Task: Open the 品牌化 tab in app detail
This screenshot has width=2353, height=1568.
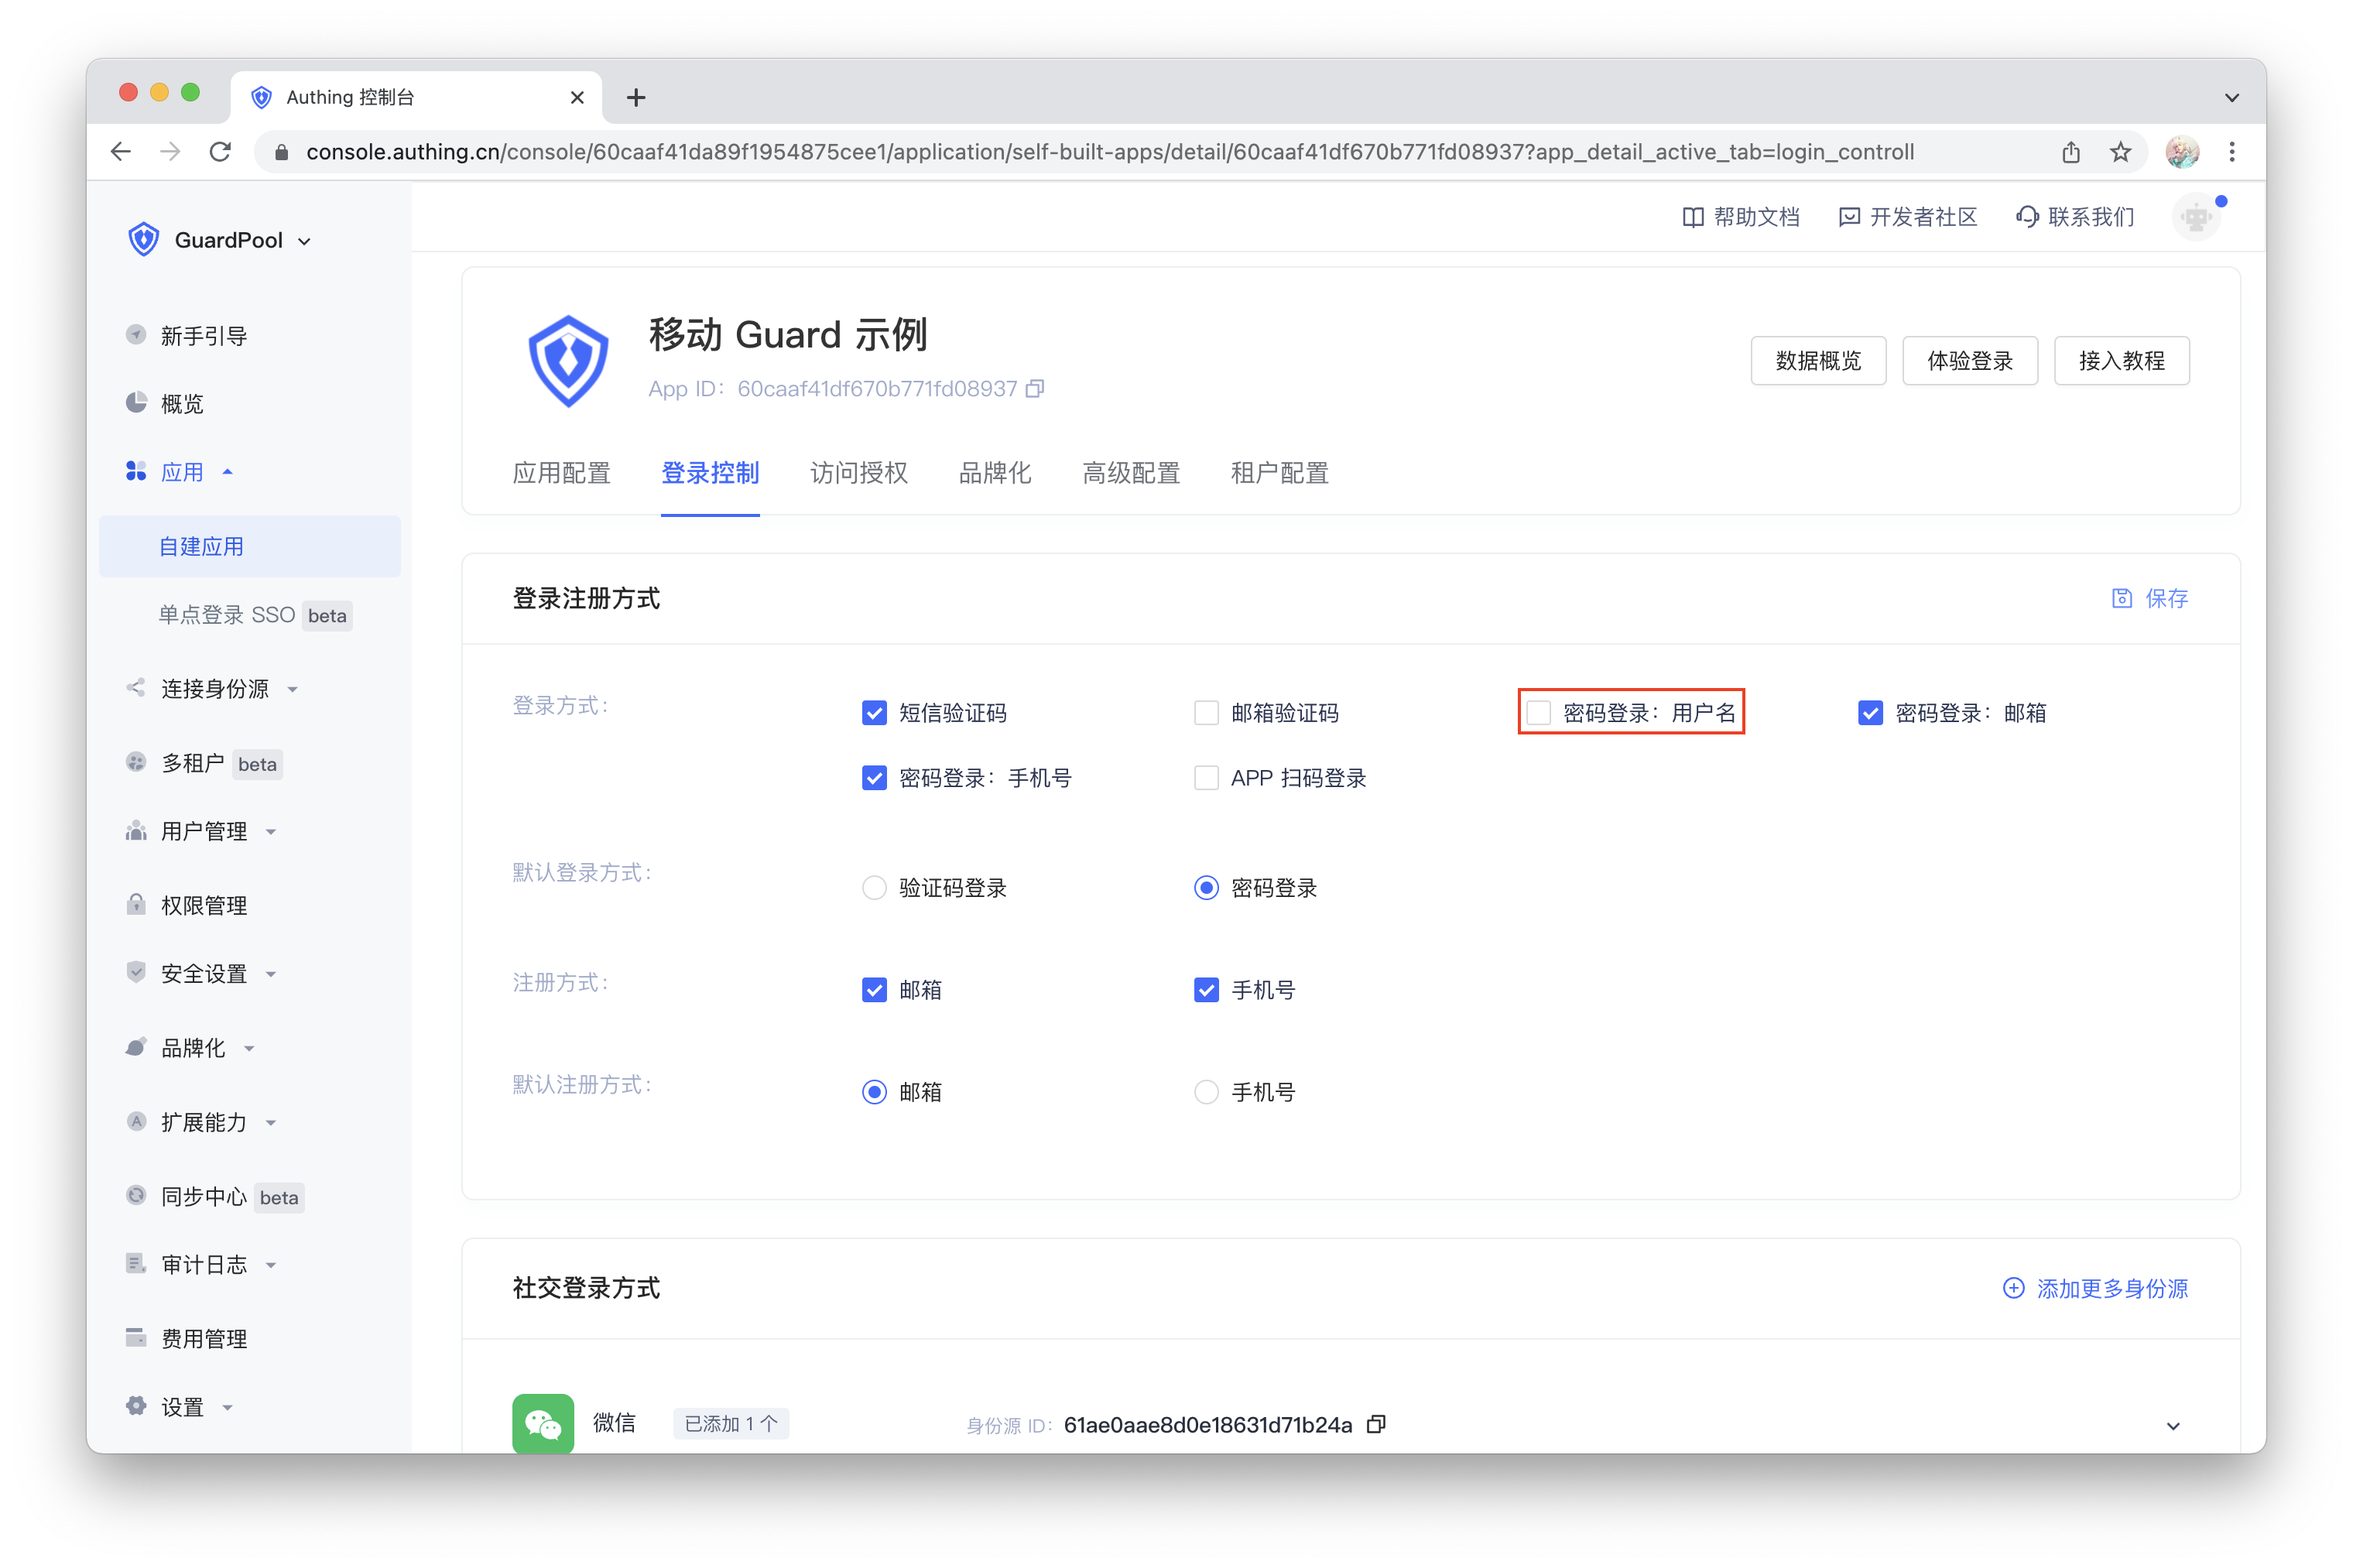Action: [994, 473]
